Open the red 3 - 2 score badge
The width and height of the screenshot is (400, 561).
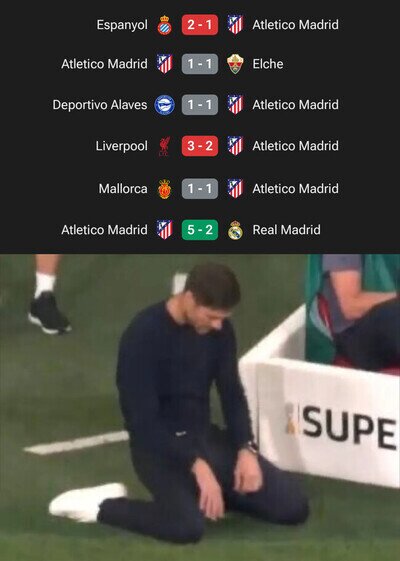[200, 146]
